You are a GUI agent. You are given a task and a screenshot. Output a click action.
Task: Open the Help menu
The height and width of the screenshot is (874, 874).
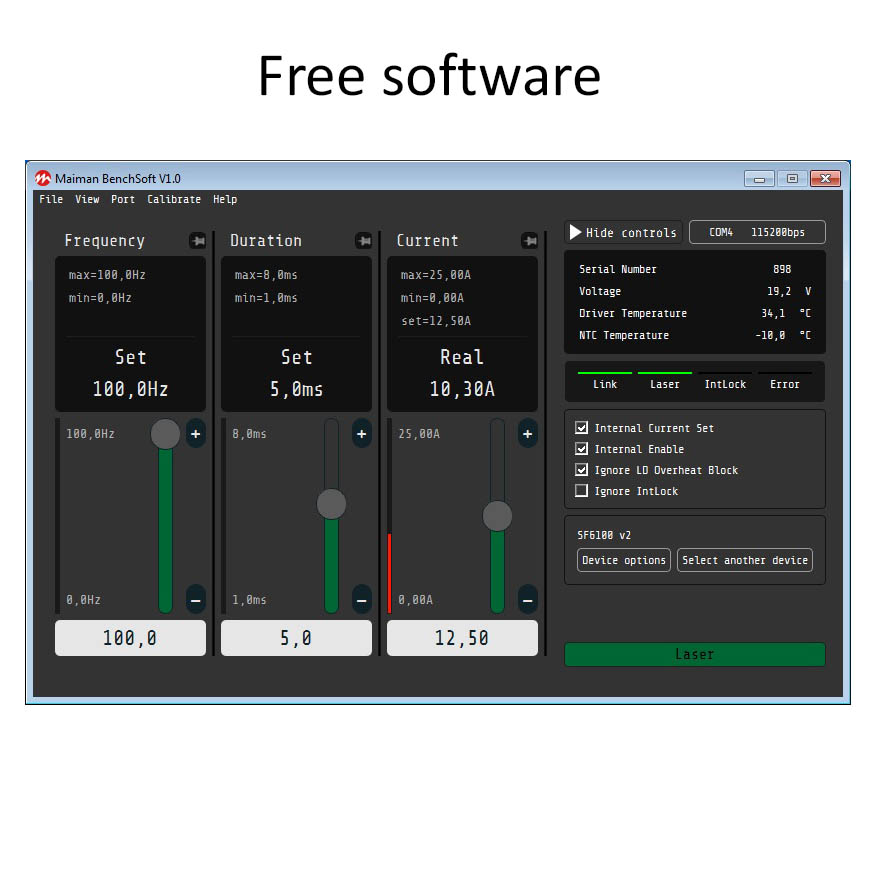225,199
